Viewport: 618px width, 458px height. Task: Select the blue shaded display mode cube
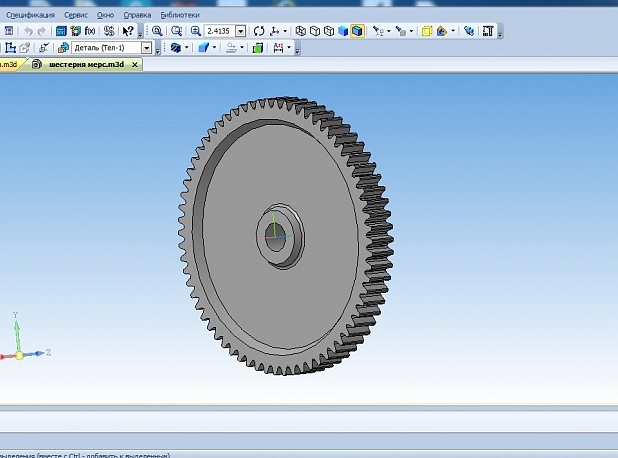pos(343,31)
